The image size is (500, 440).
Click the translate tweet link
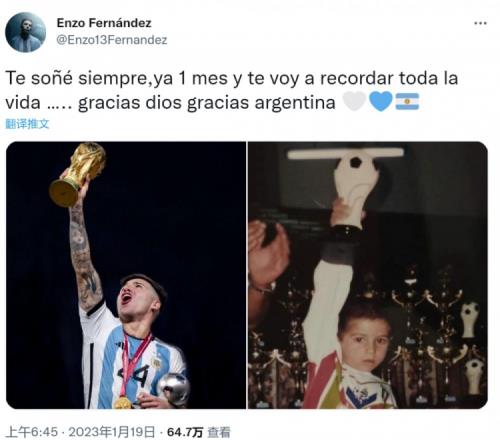(27, 124)
